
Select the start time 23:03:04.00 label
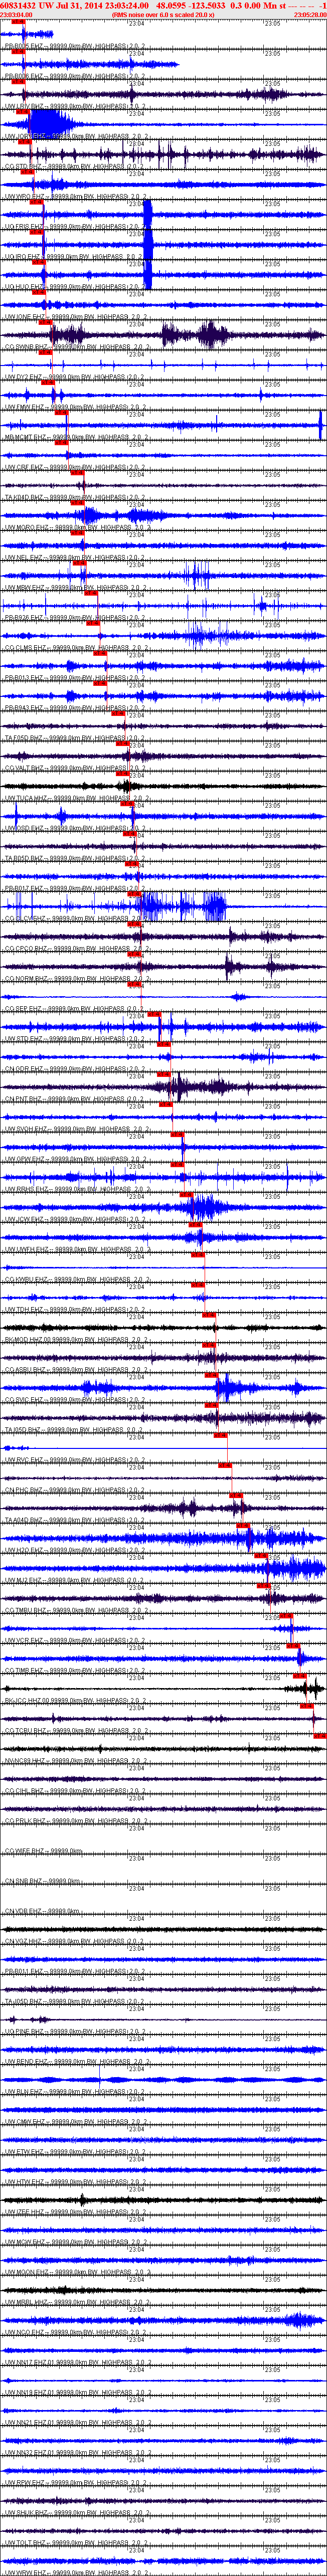click(x=16, y=15)
